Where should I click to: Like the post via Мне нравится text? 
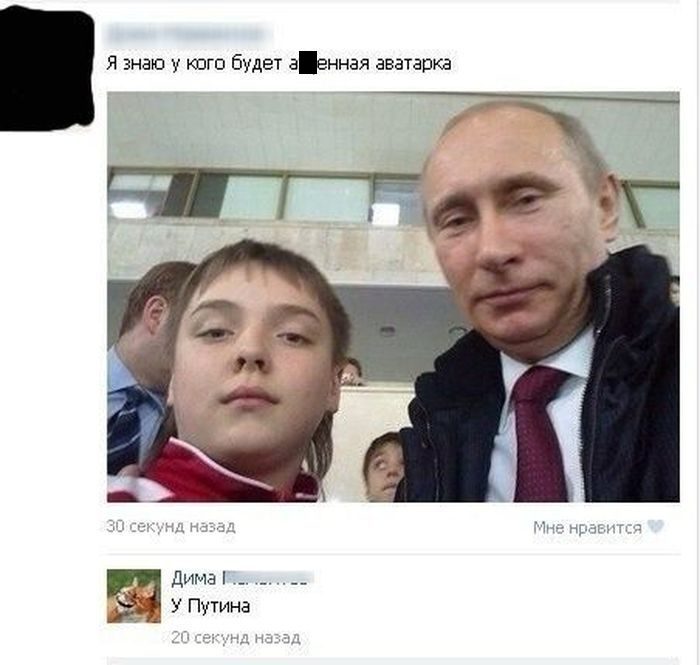[x=587, y=528]
